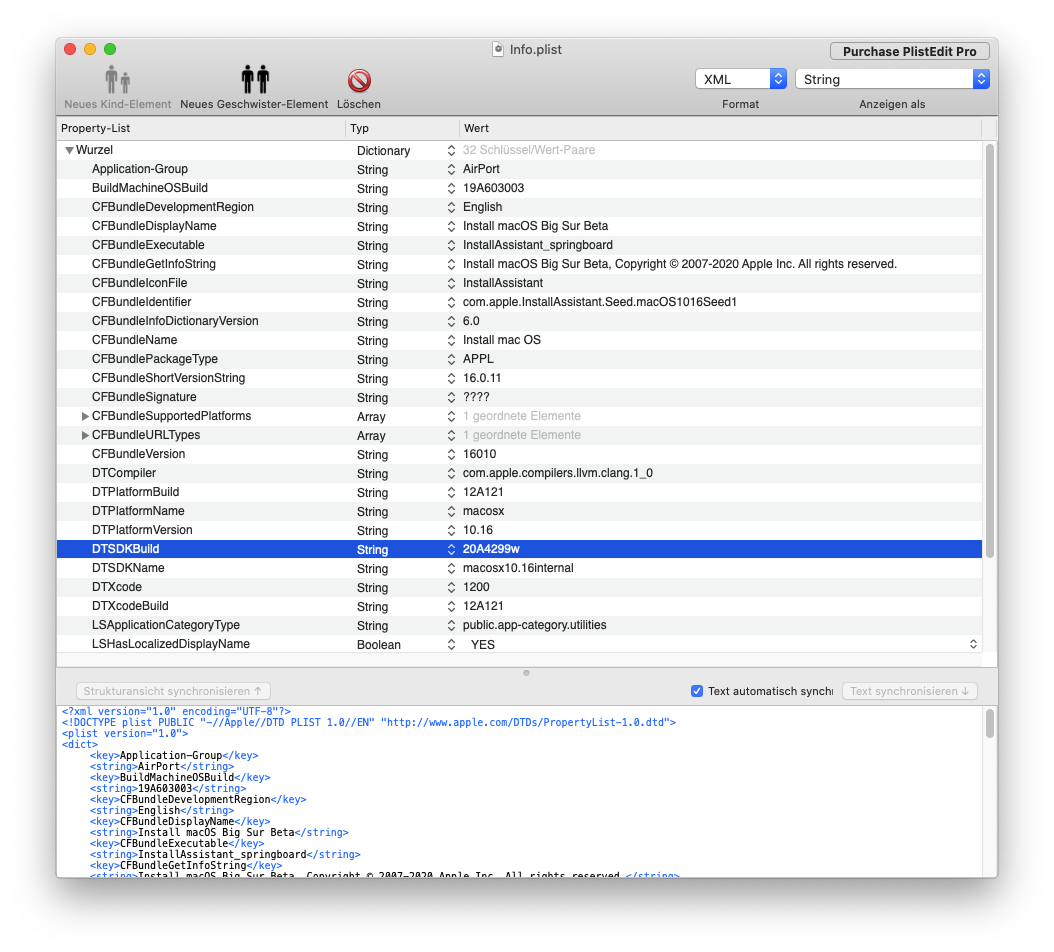The width and height of the screenshot is (1054, 952).
Task: Click type stepper for Wurzel Dictionary row
Action: 451,151
